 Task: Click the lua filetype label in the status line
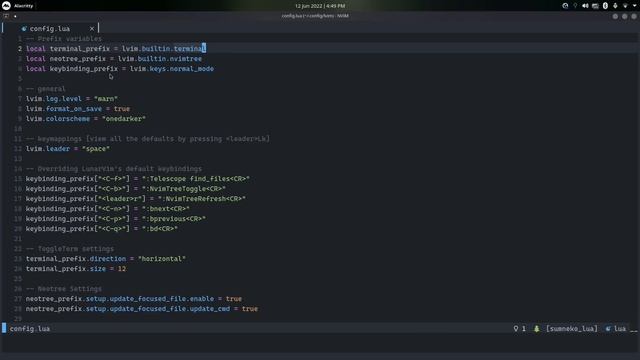coord(620,329)
